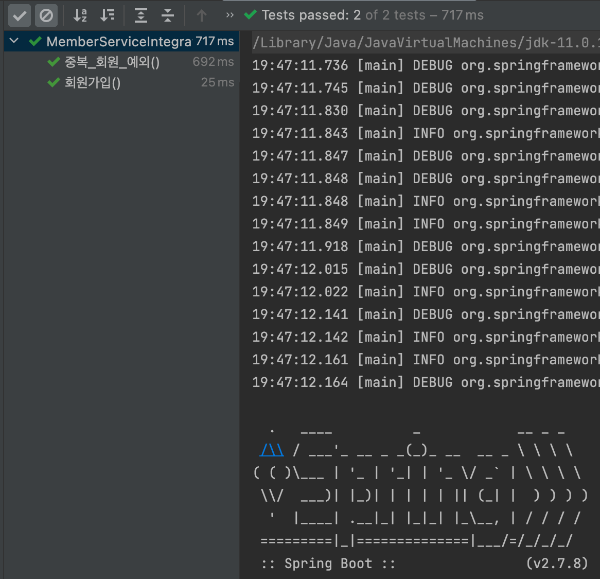Expand all test nodes

pos(141,16)
